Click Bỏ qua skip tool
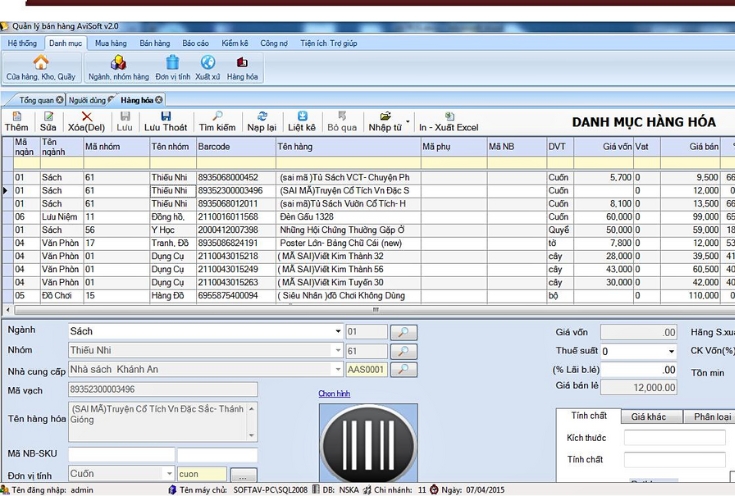The width and height of the screenshot is (735, 496). (342, 122)
